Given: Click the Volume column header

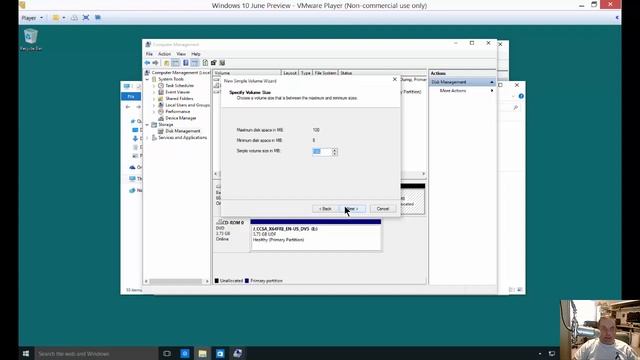Looking at the screenshot, I should click(247, 73).
